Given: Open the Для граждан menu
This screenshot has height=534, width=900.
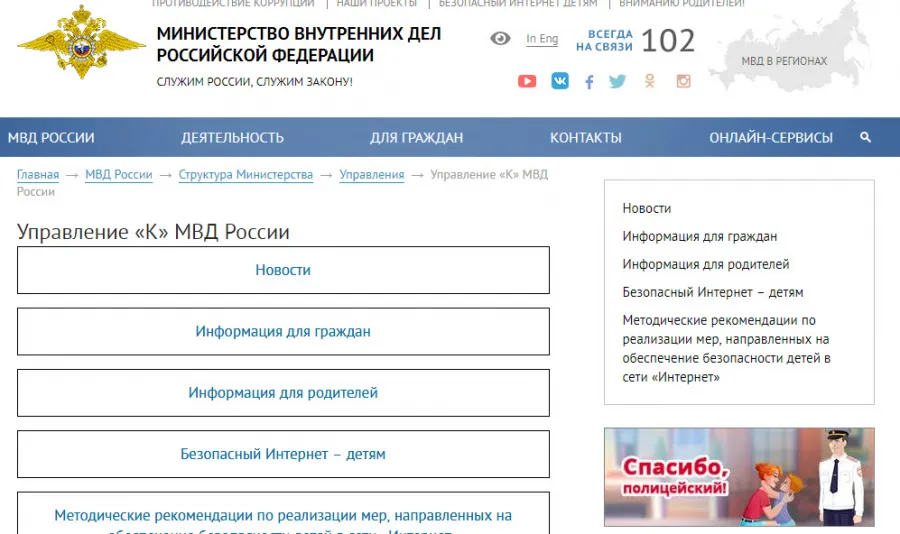Looking at the screenshot, I should click(x=416, y=138).
